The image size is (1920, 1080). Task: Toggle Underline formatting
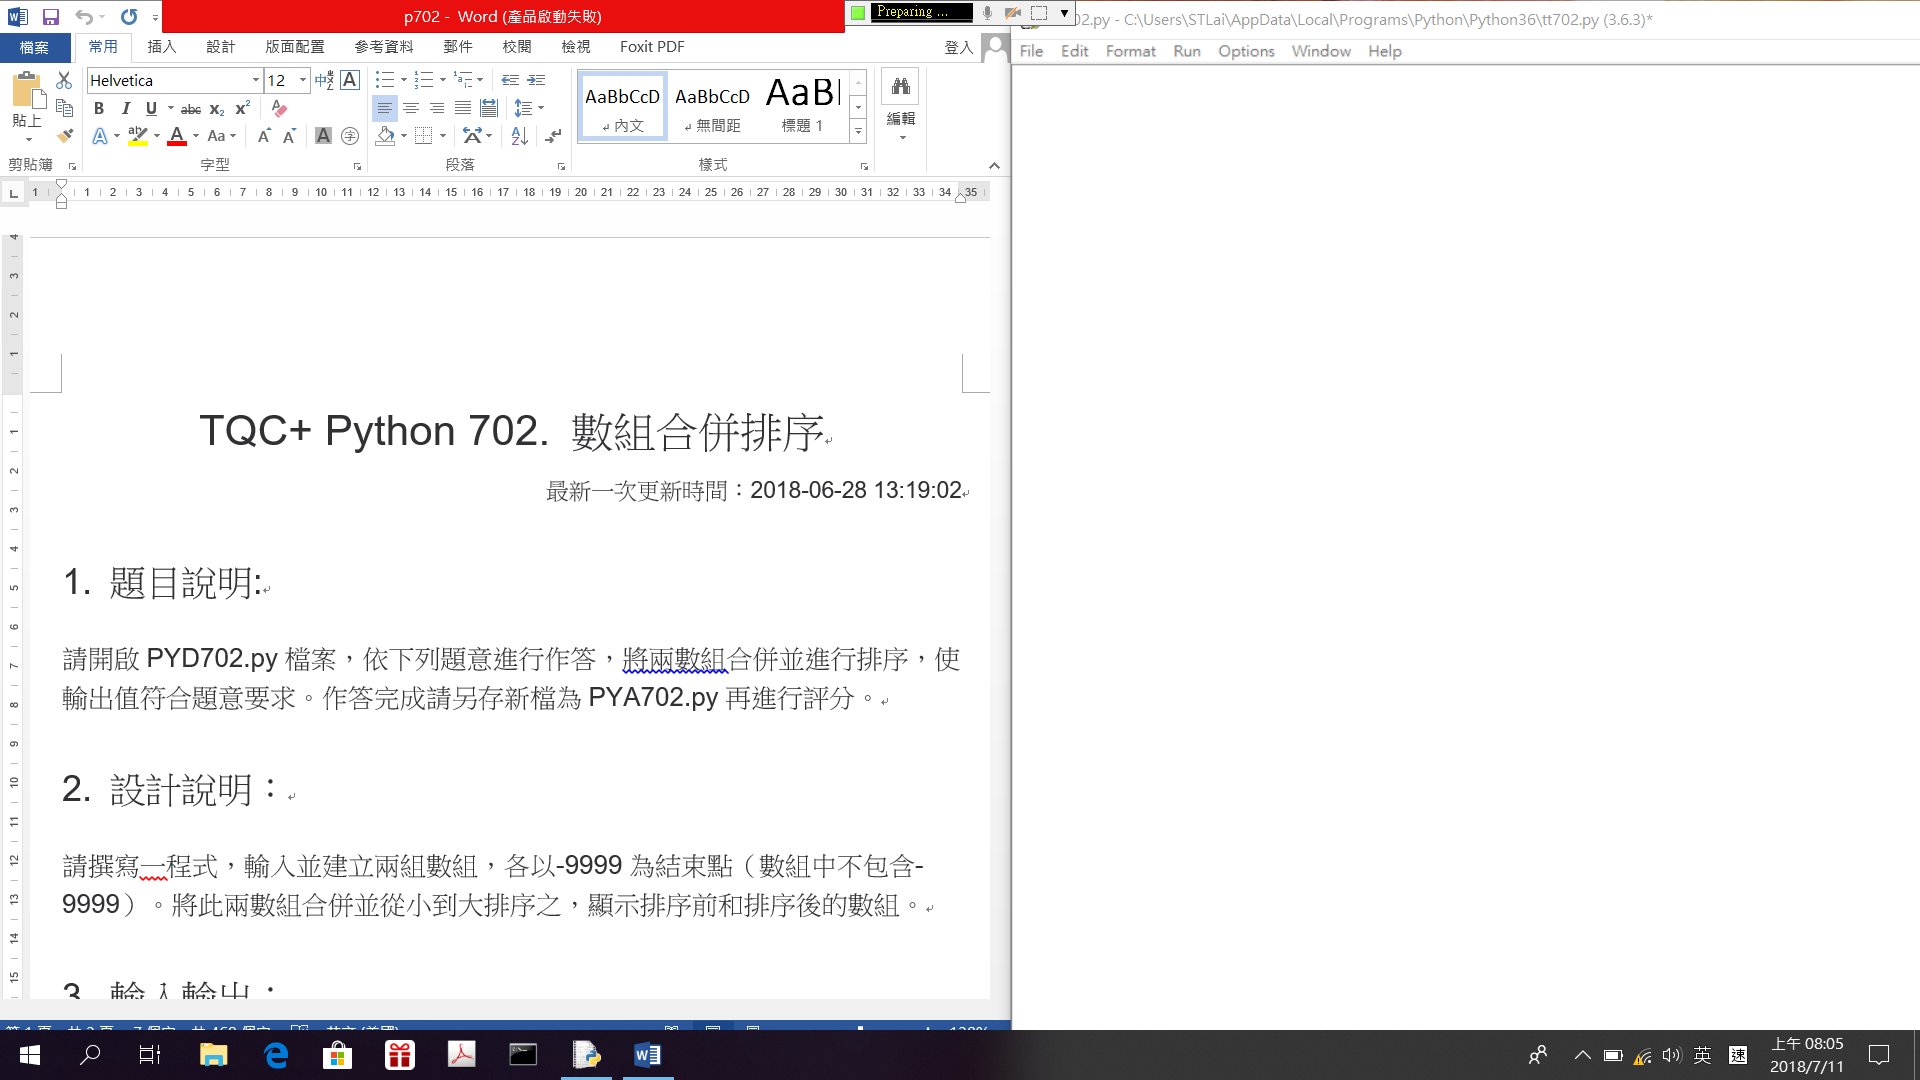point(151,108)
